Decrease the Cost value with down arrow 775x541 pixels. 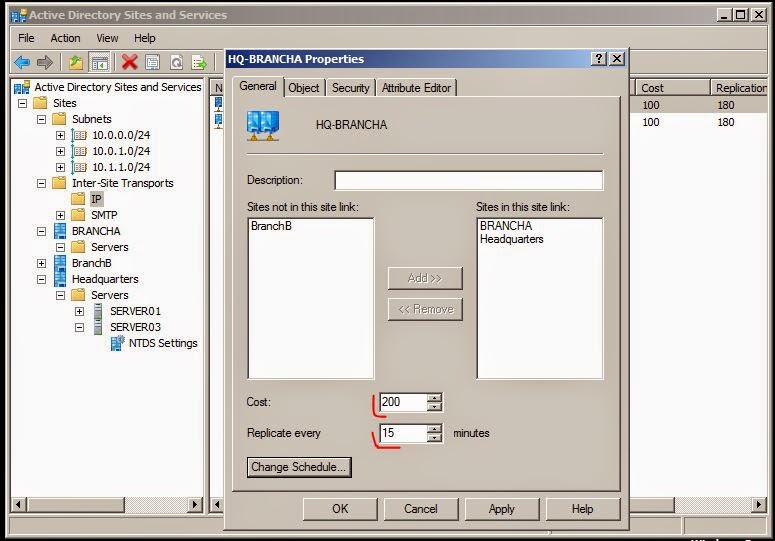click(434, 407)
